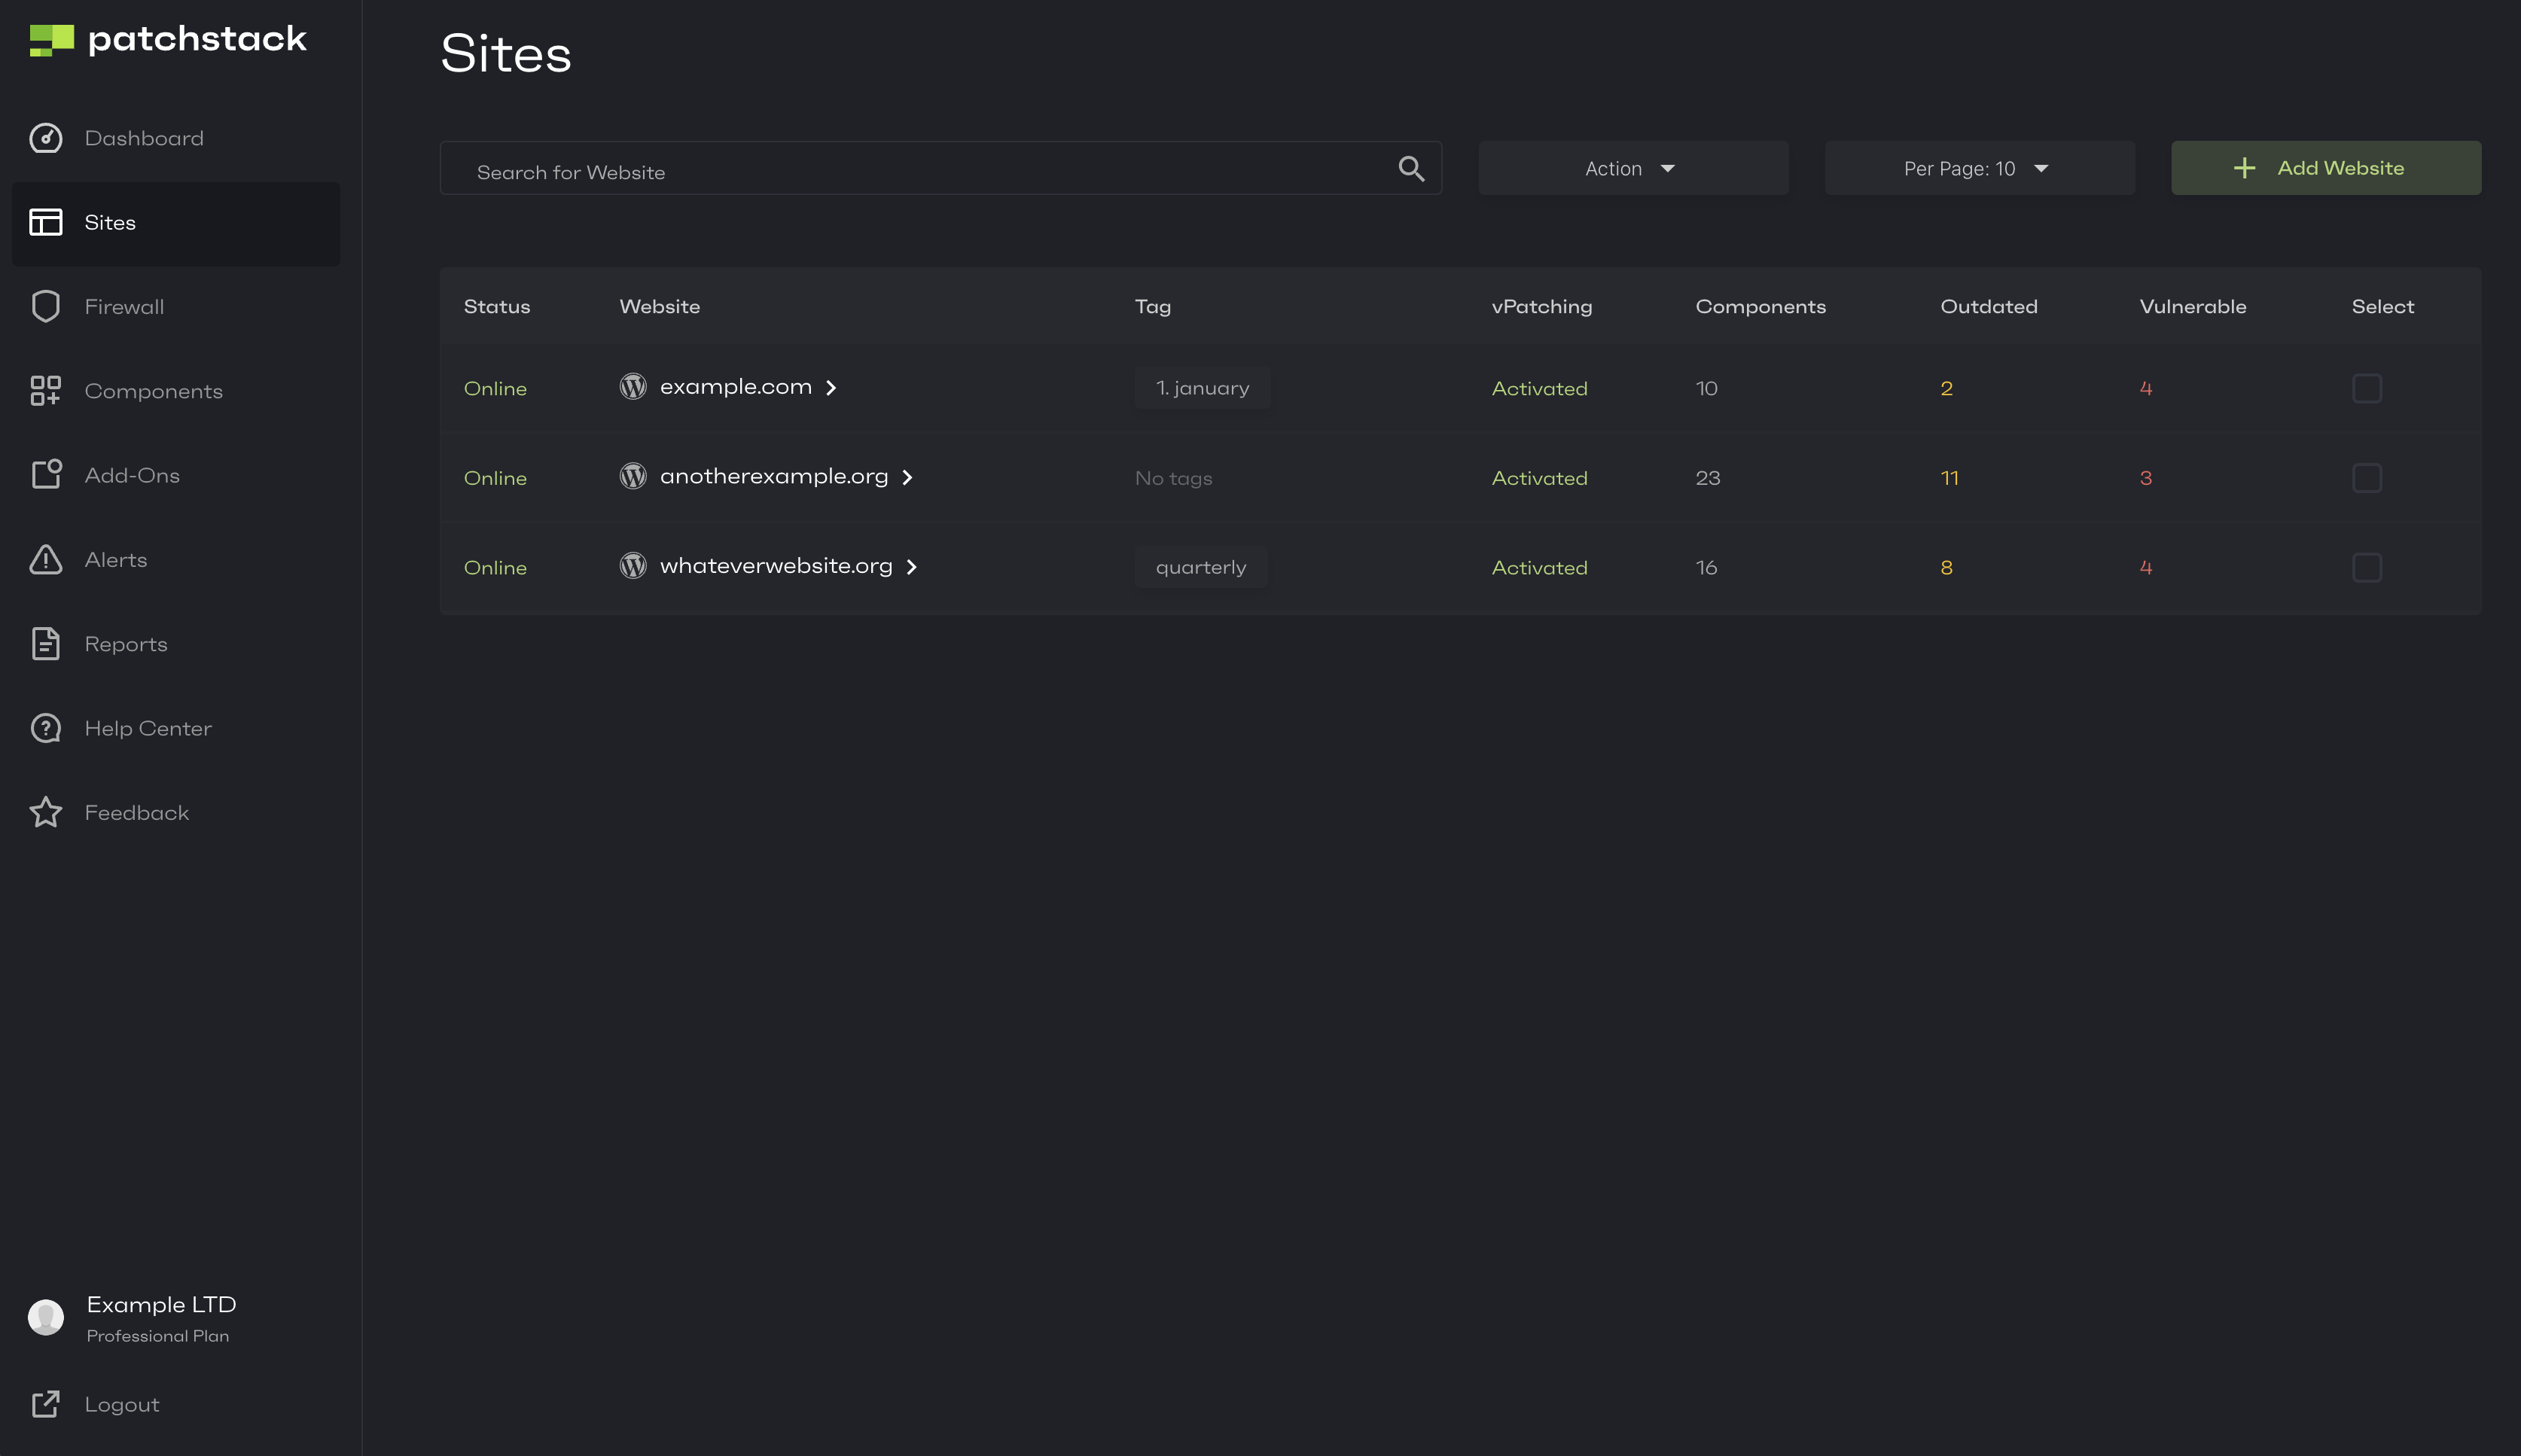The width and height of the screenshot is (2521, 1456).
Task: Click the Alerts warning triangle icon
Action: pyautogui.click(x=45, y=559)
